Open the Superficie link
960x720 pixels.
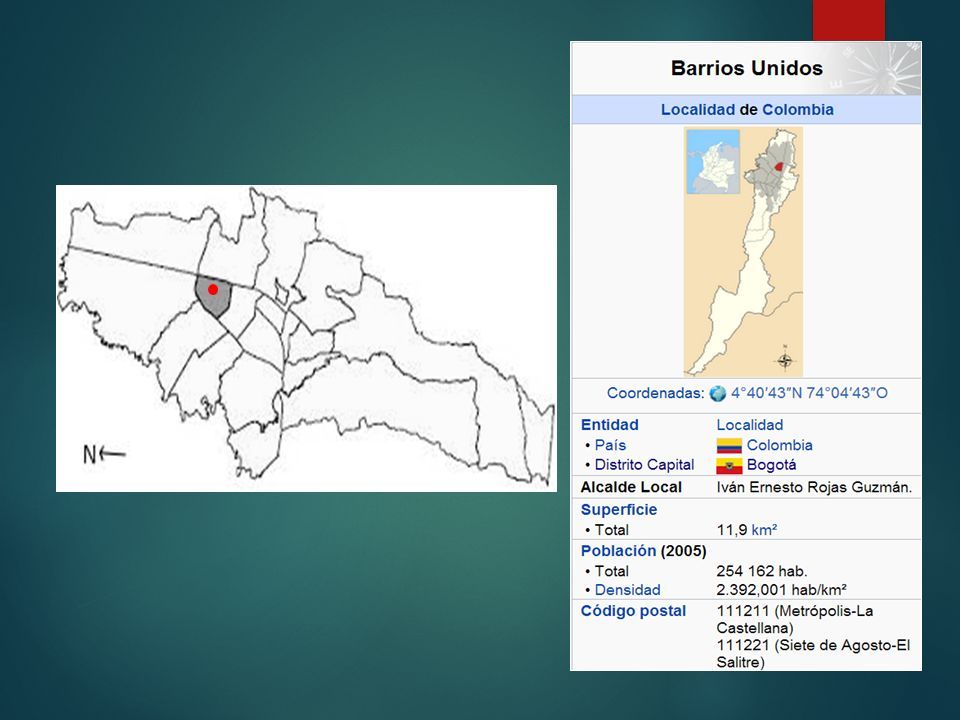click(x=619, y=509)
